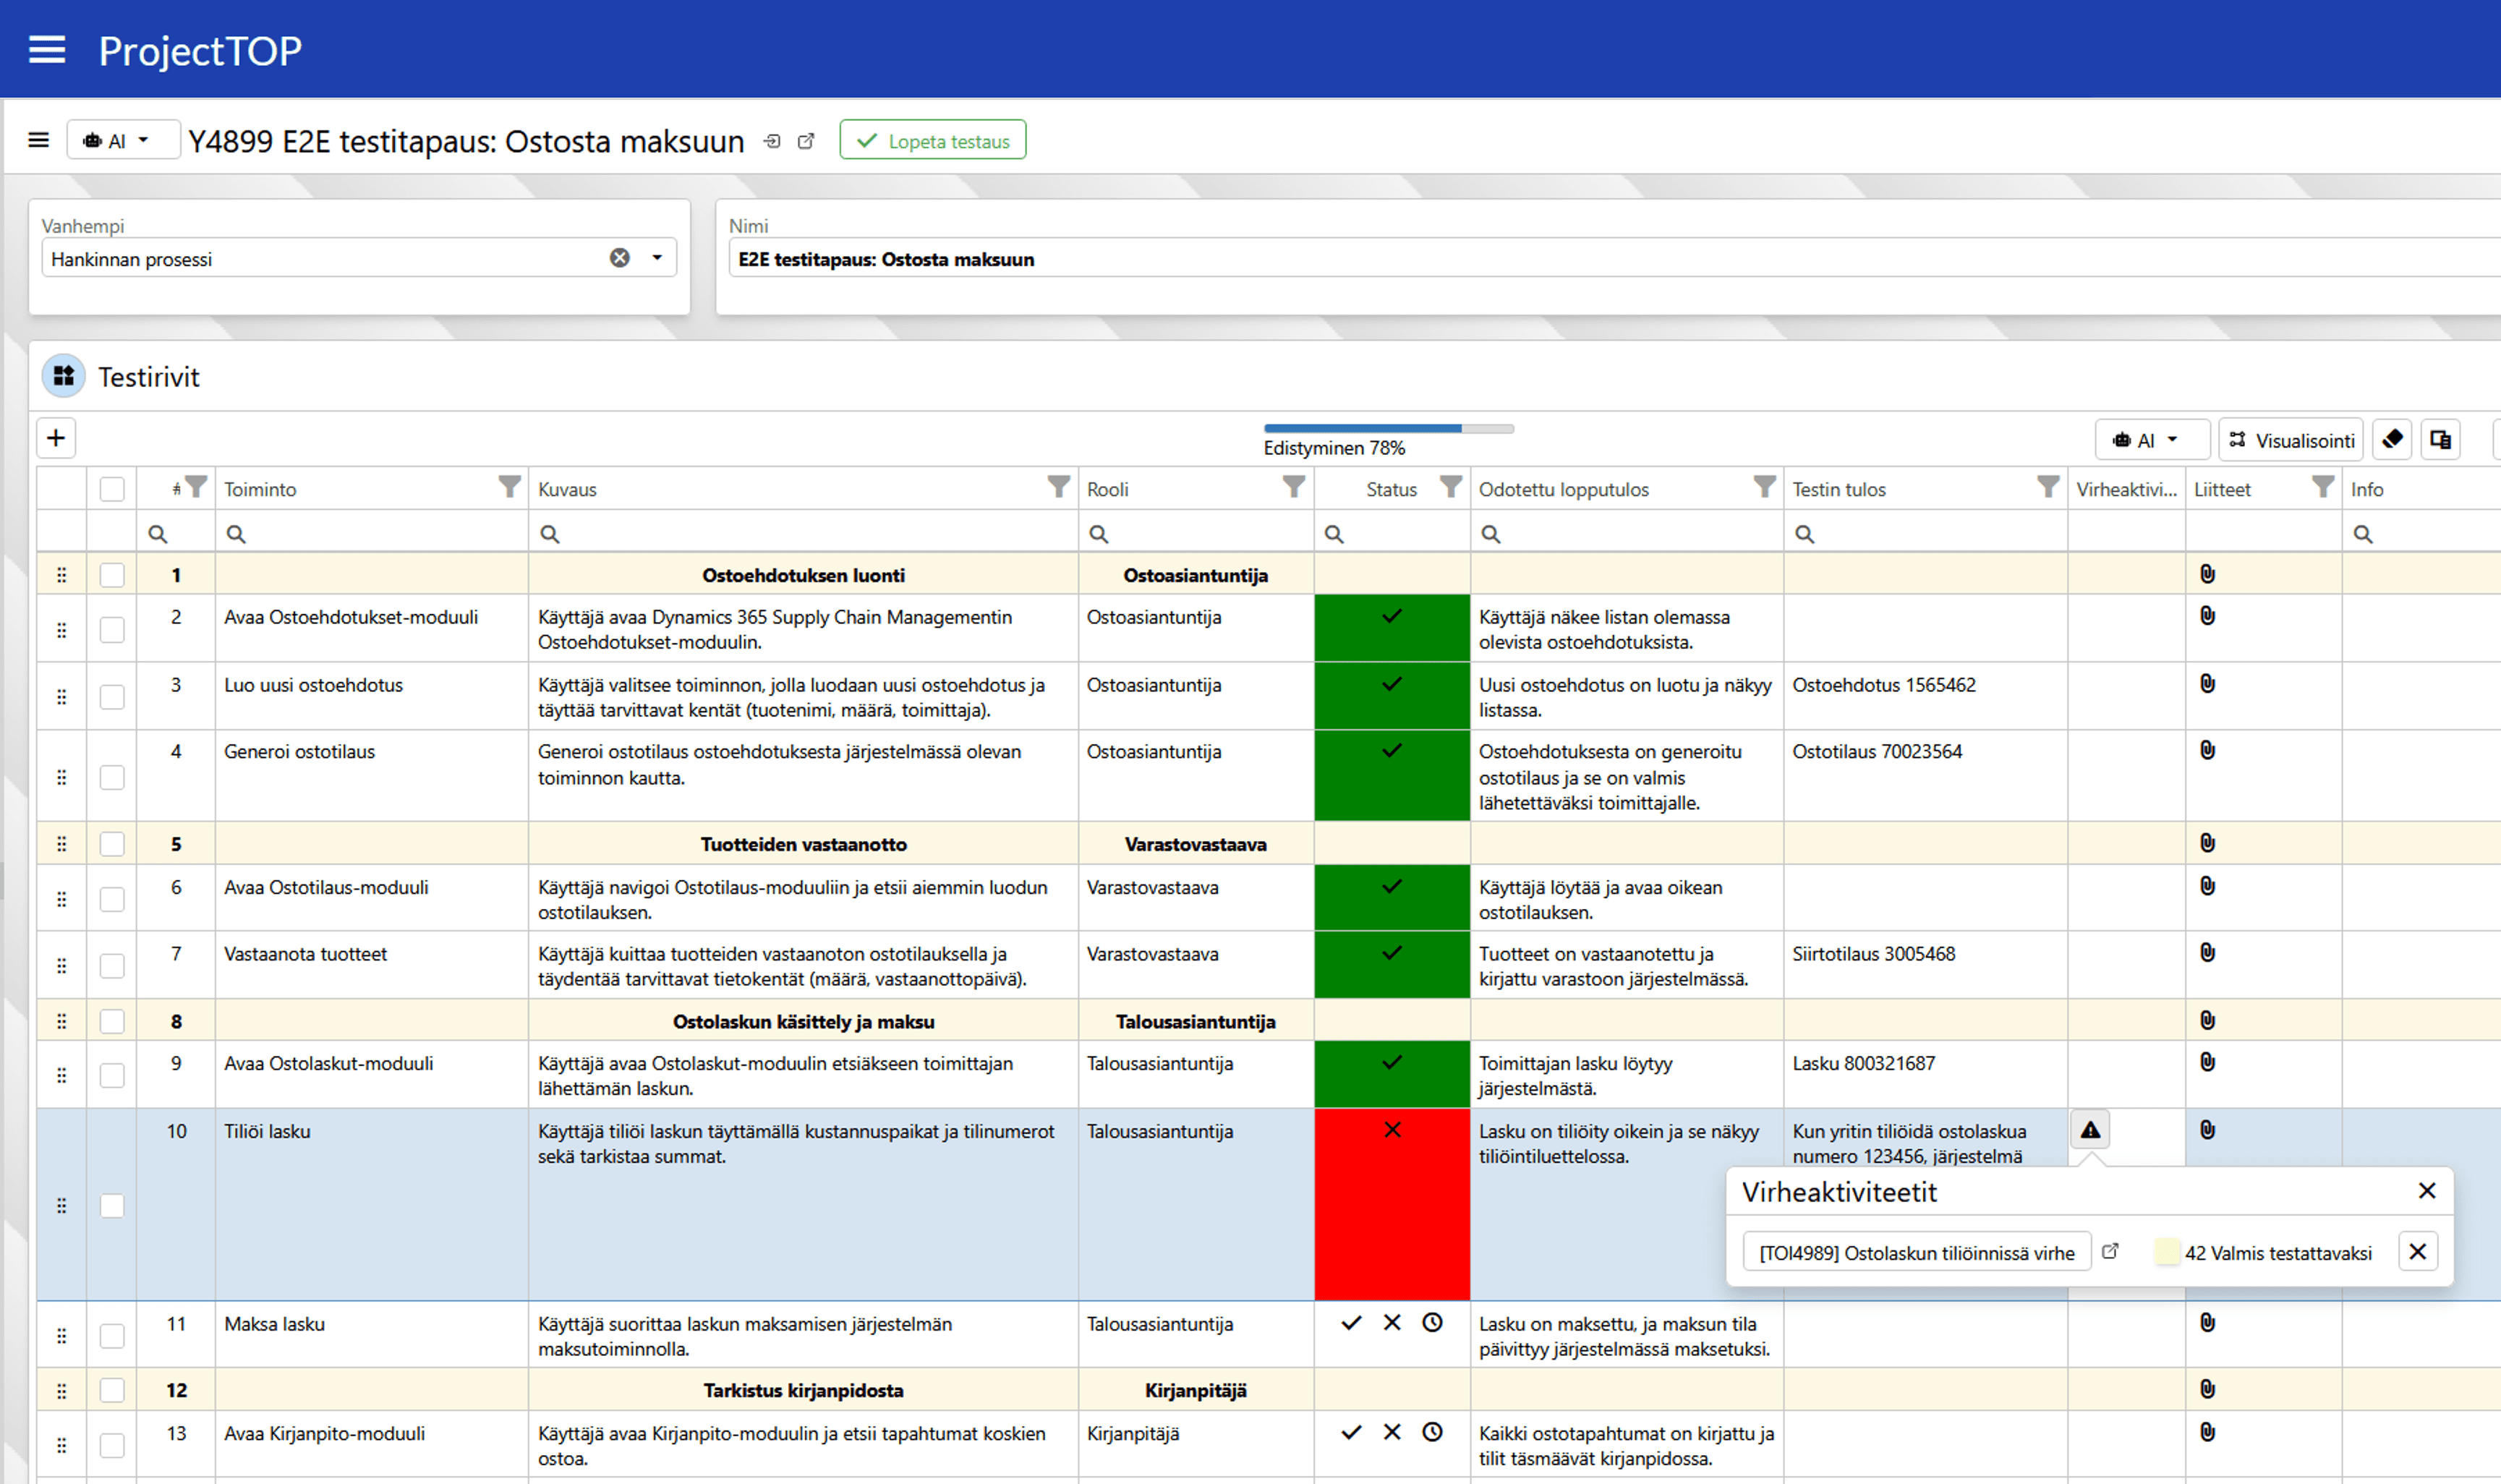Expand the Vanhempi dropdown arrow
2501x1484 pixels.
pos(657,258)
